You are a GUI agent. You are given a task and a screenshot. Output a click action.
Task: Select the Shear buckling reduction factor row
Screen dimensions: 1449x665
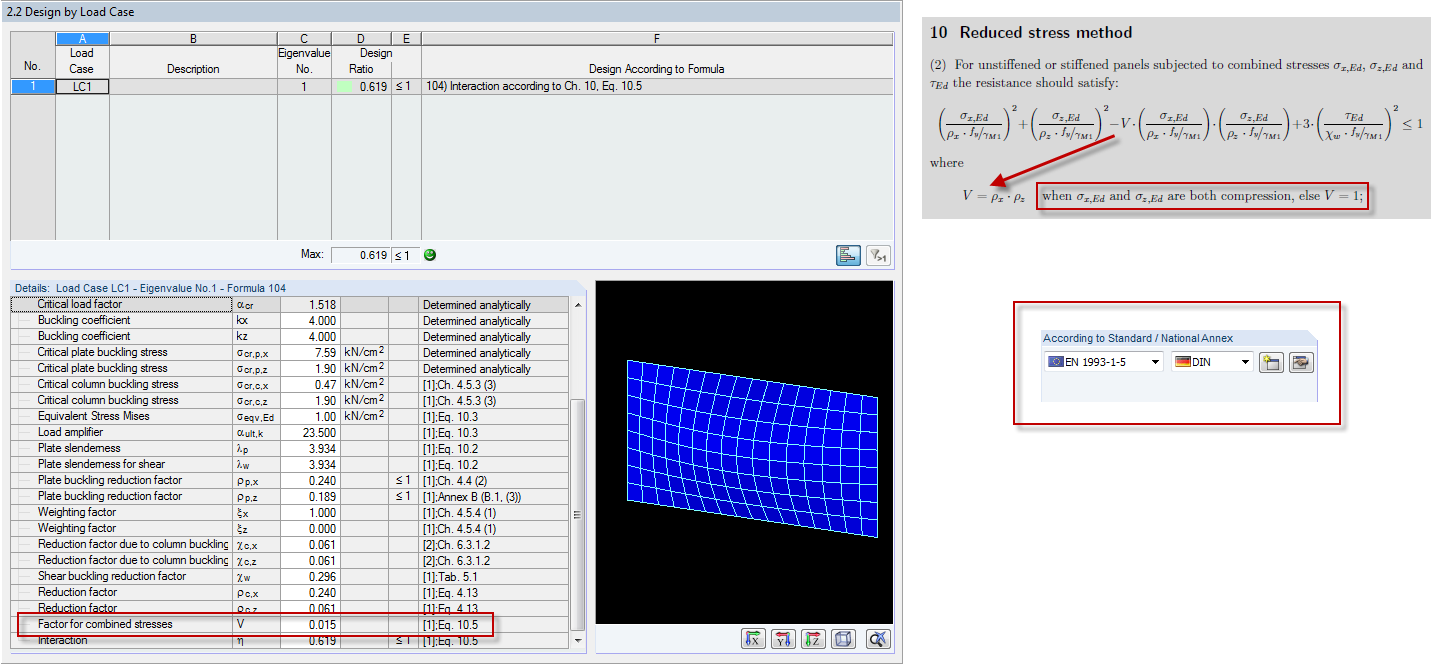(x=290, y=577)
